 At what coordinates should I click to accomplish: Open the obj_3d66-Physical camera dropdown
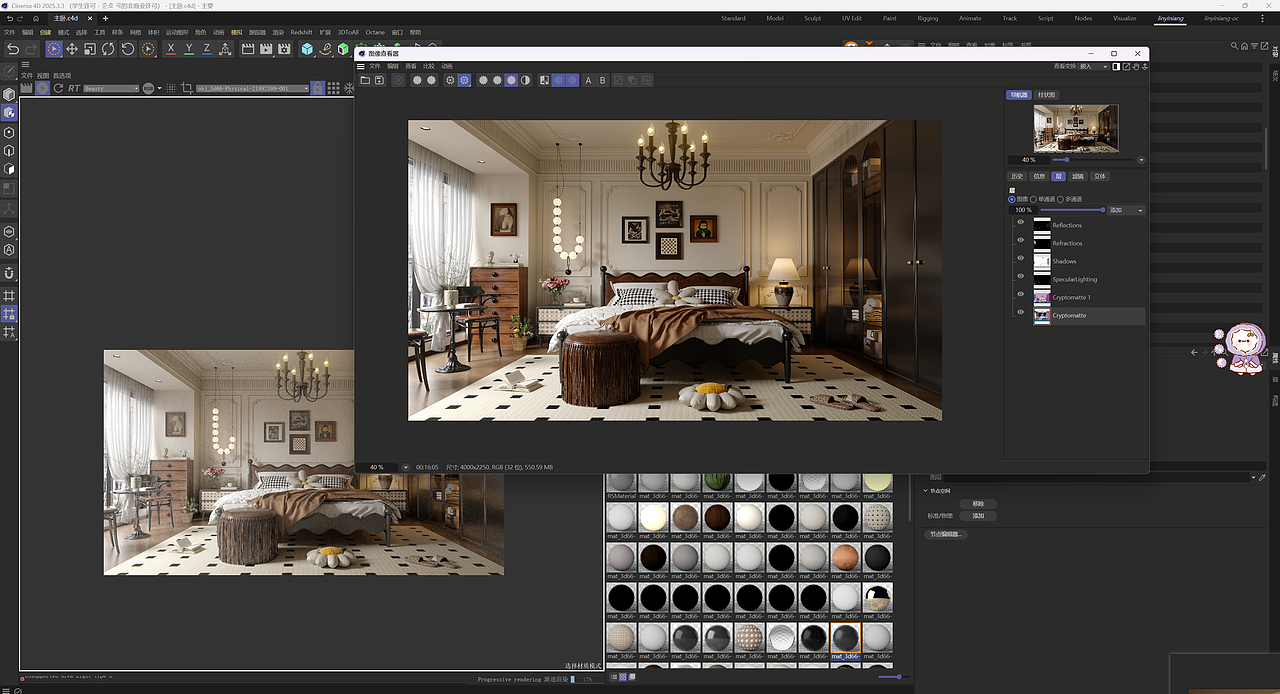[x=252, y=88]
